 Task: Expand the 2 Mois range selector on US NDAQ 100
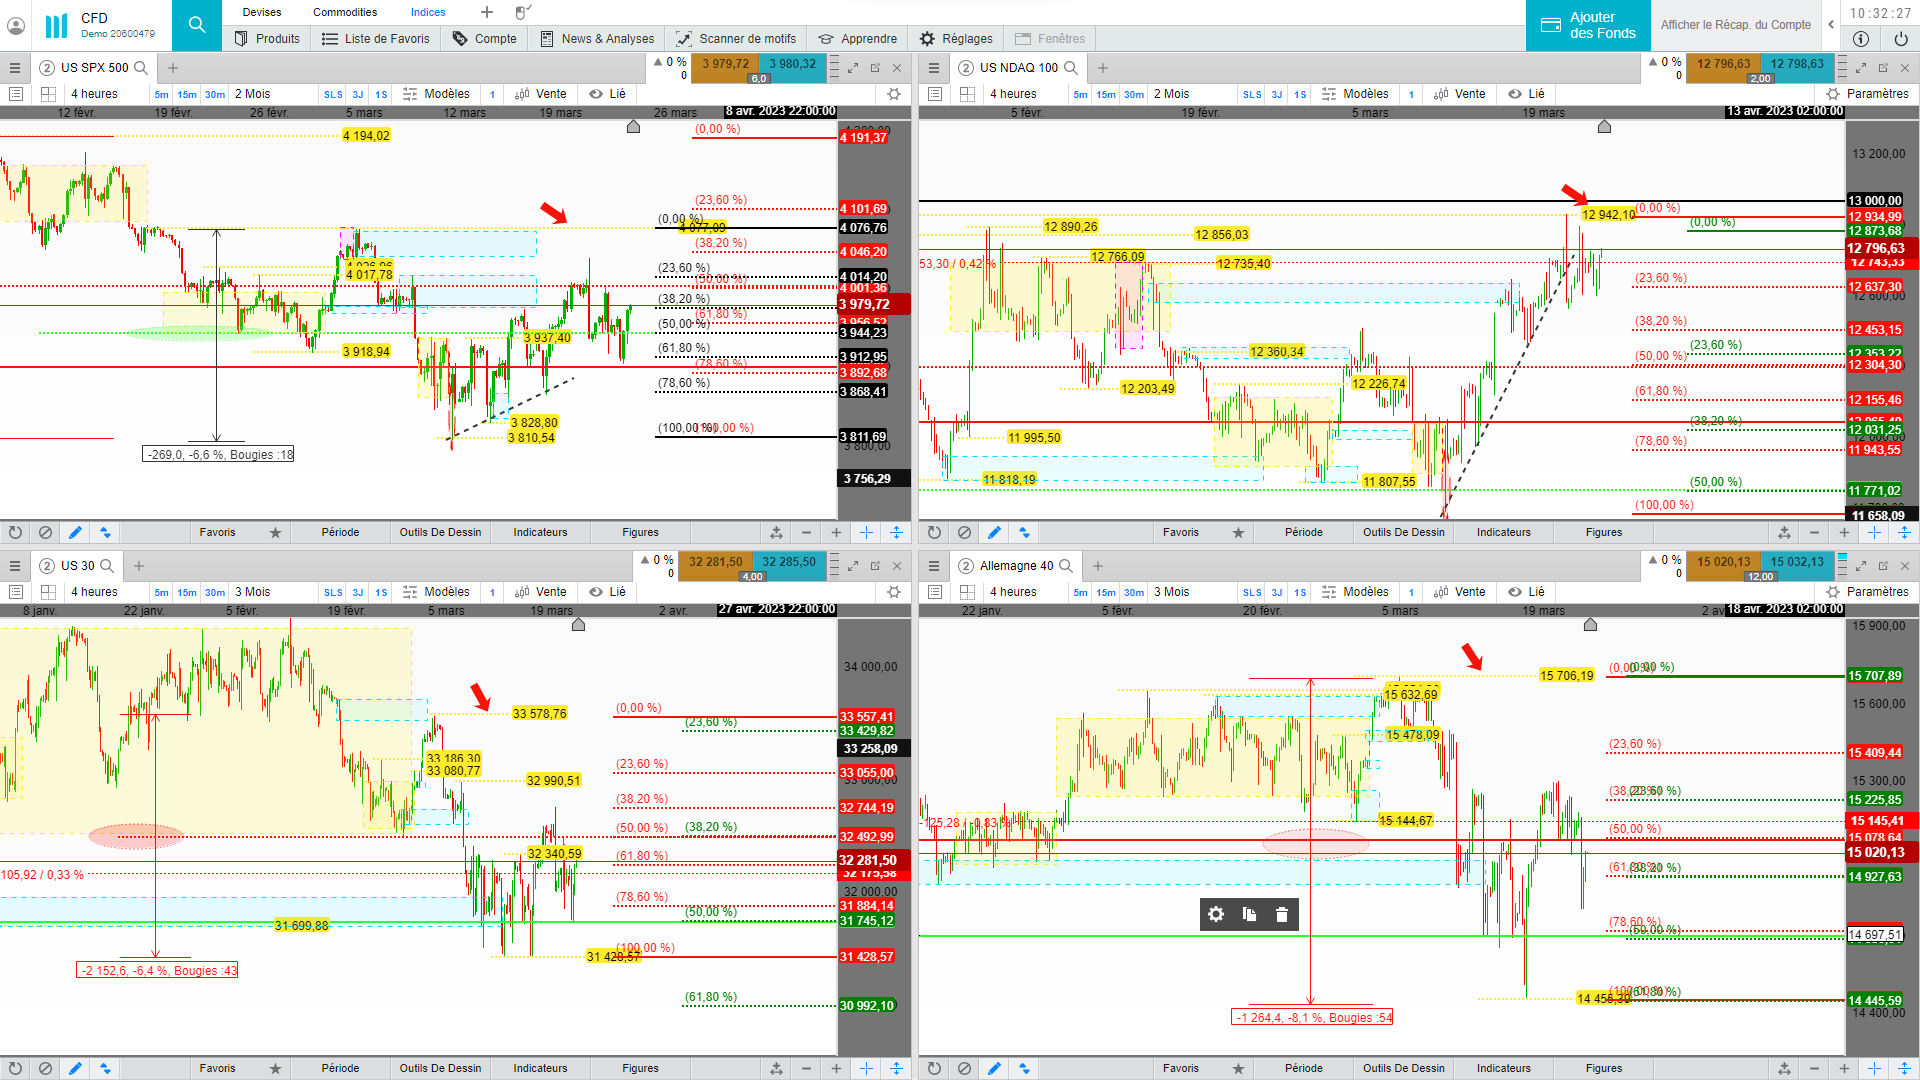[1171, 94]
